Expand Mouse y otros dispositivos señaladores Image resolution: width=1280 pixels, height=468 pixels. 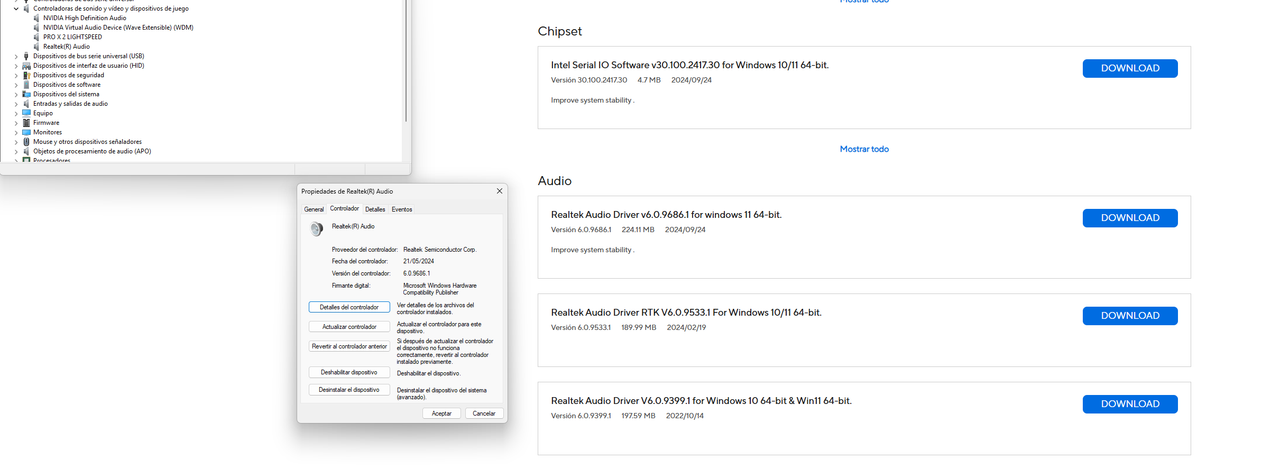pos(16,142)
